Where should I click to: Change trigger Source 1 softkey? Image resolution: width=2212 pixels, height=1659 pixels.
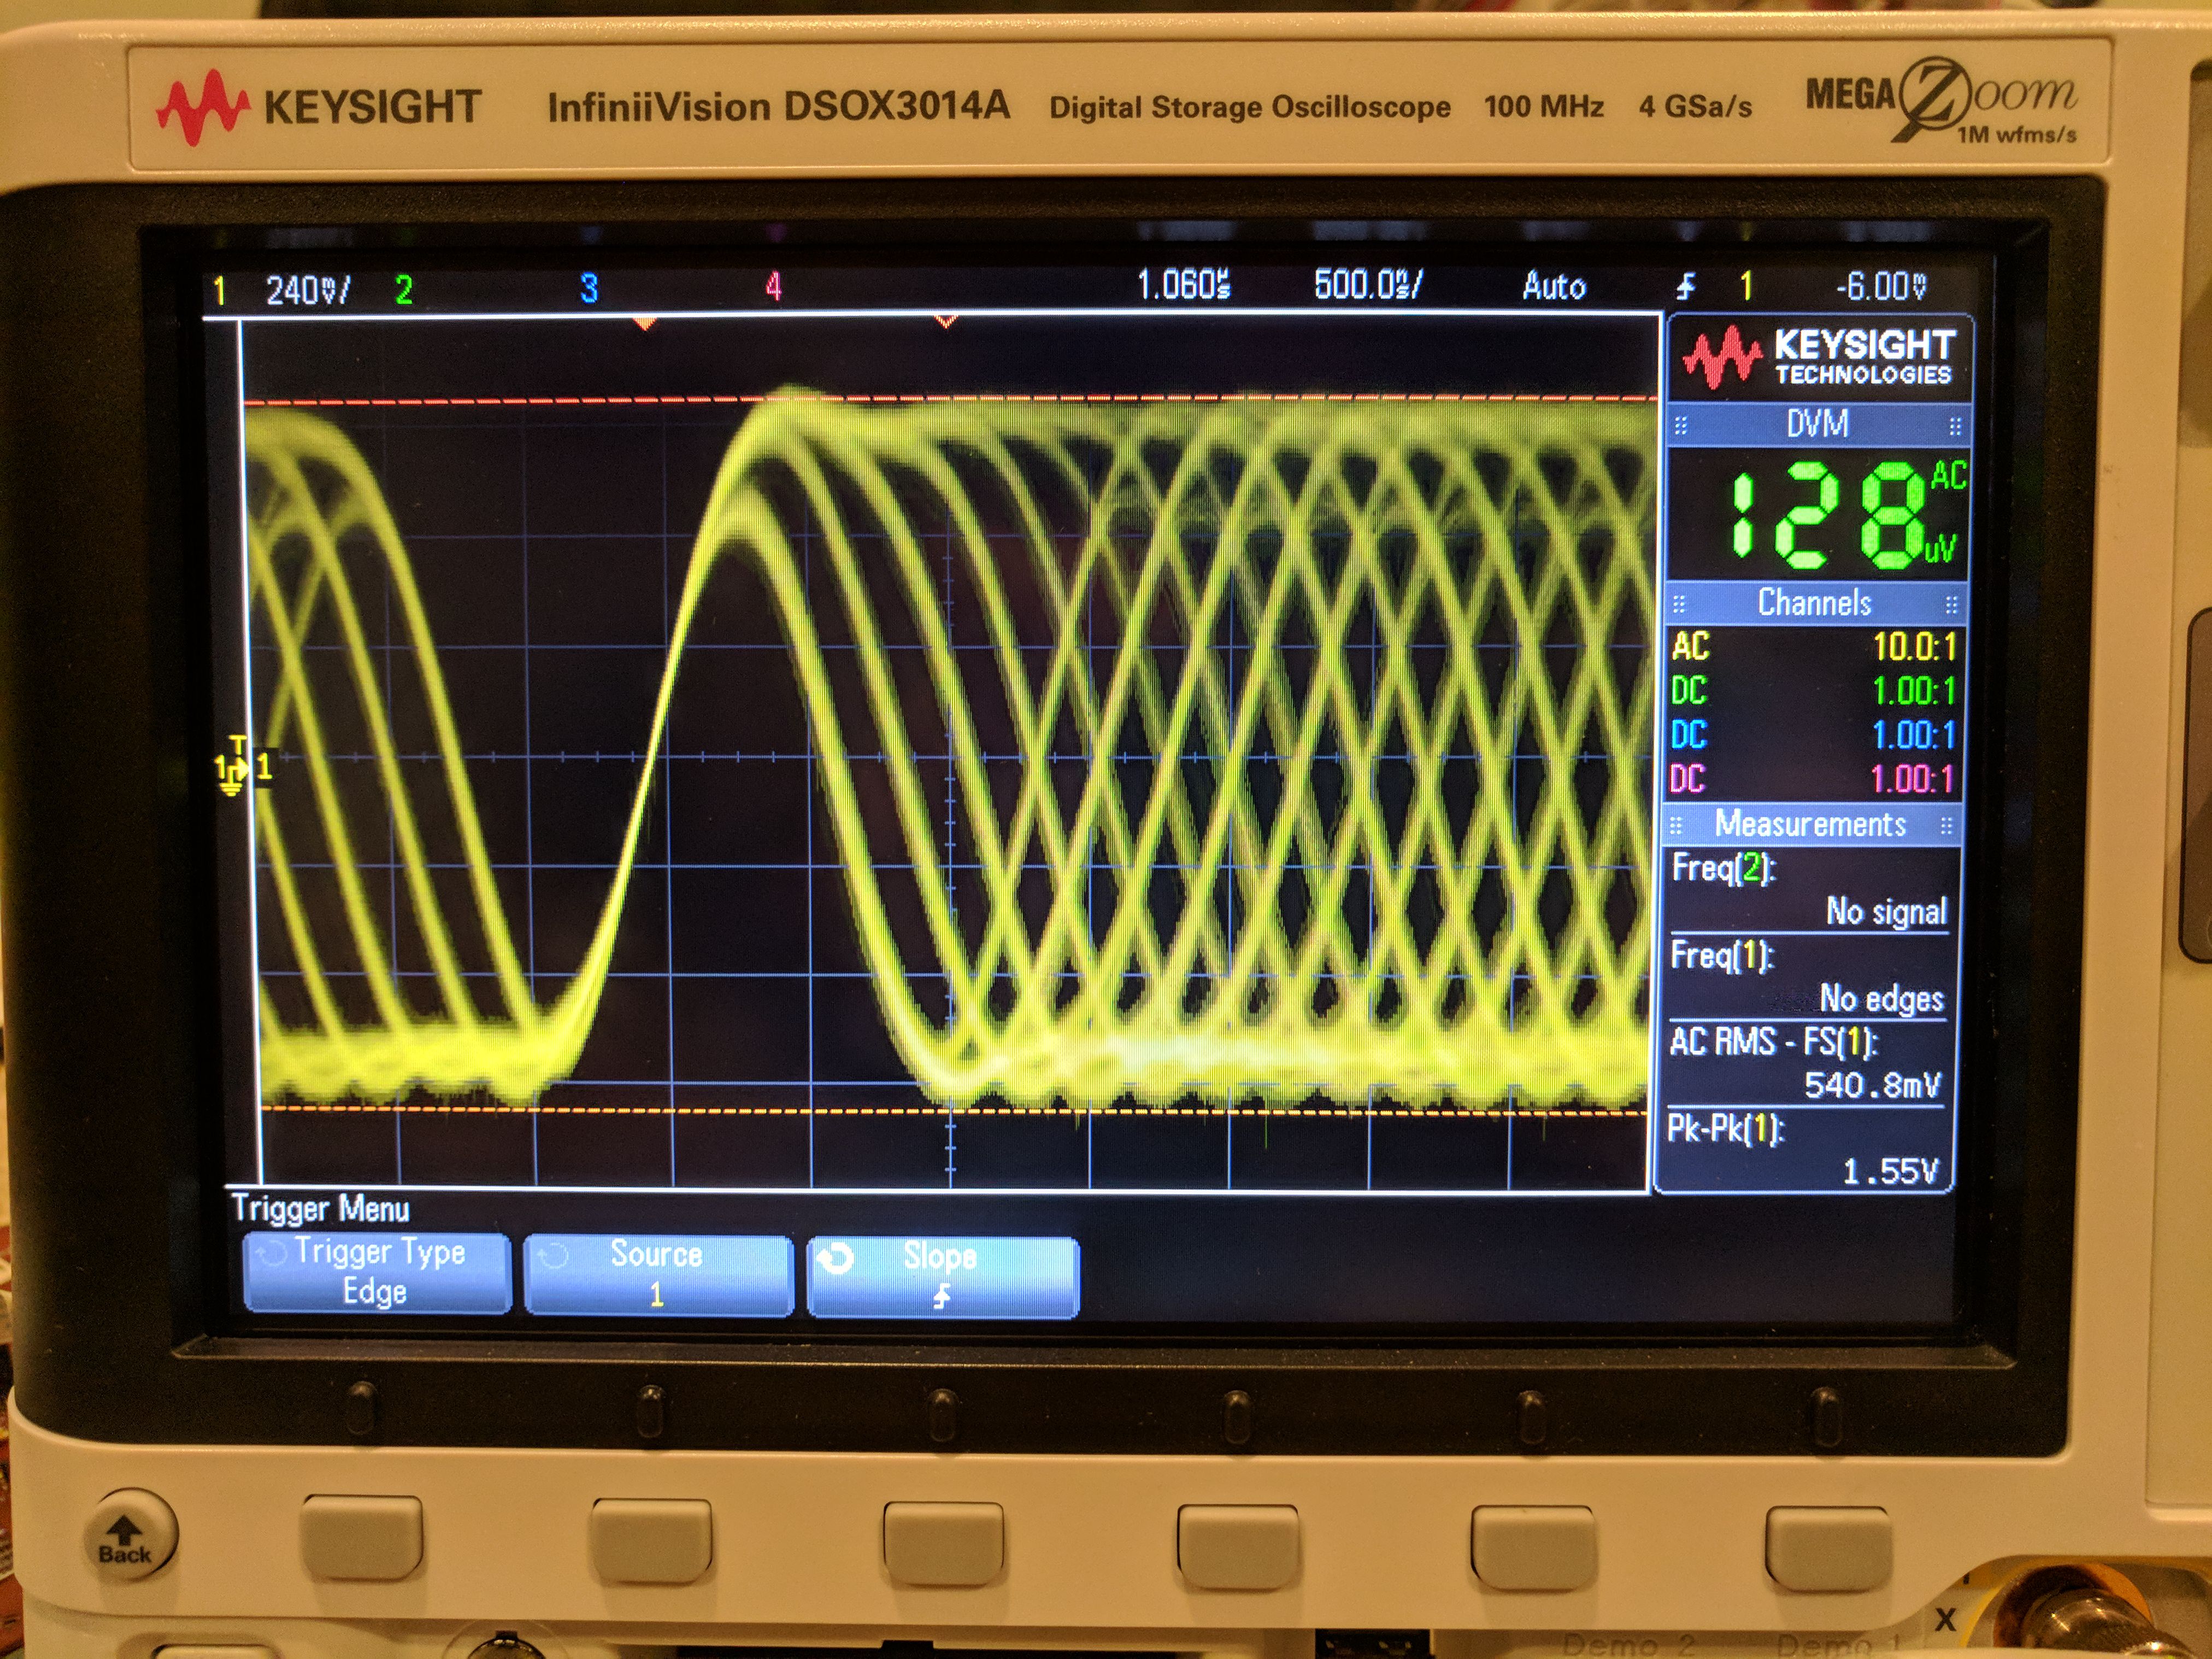click(x=657, y=1274)
